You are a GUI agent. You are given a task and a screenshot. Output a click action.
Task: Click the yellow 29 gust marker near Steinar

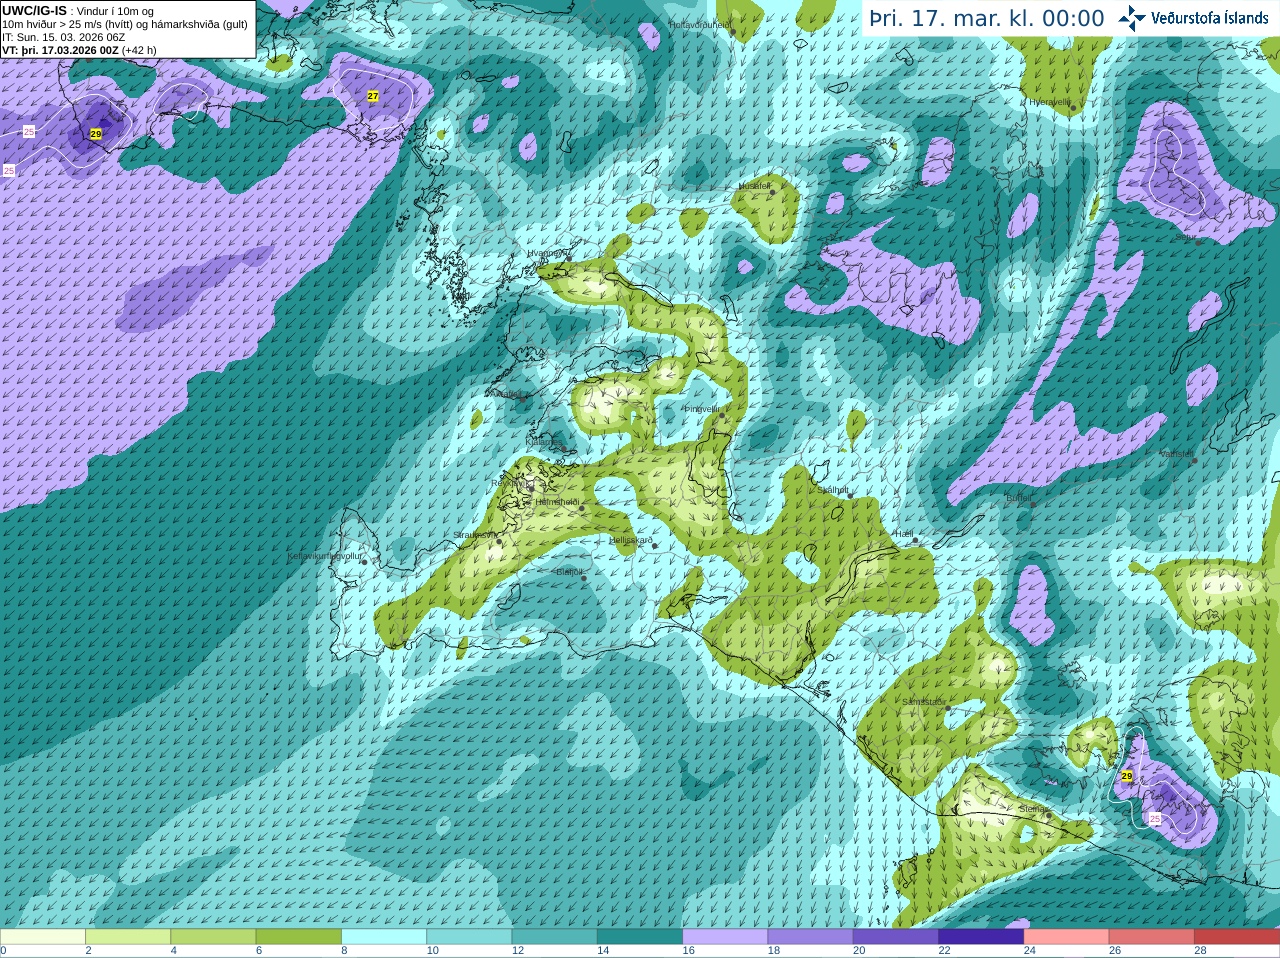pos(1127,776)
